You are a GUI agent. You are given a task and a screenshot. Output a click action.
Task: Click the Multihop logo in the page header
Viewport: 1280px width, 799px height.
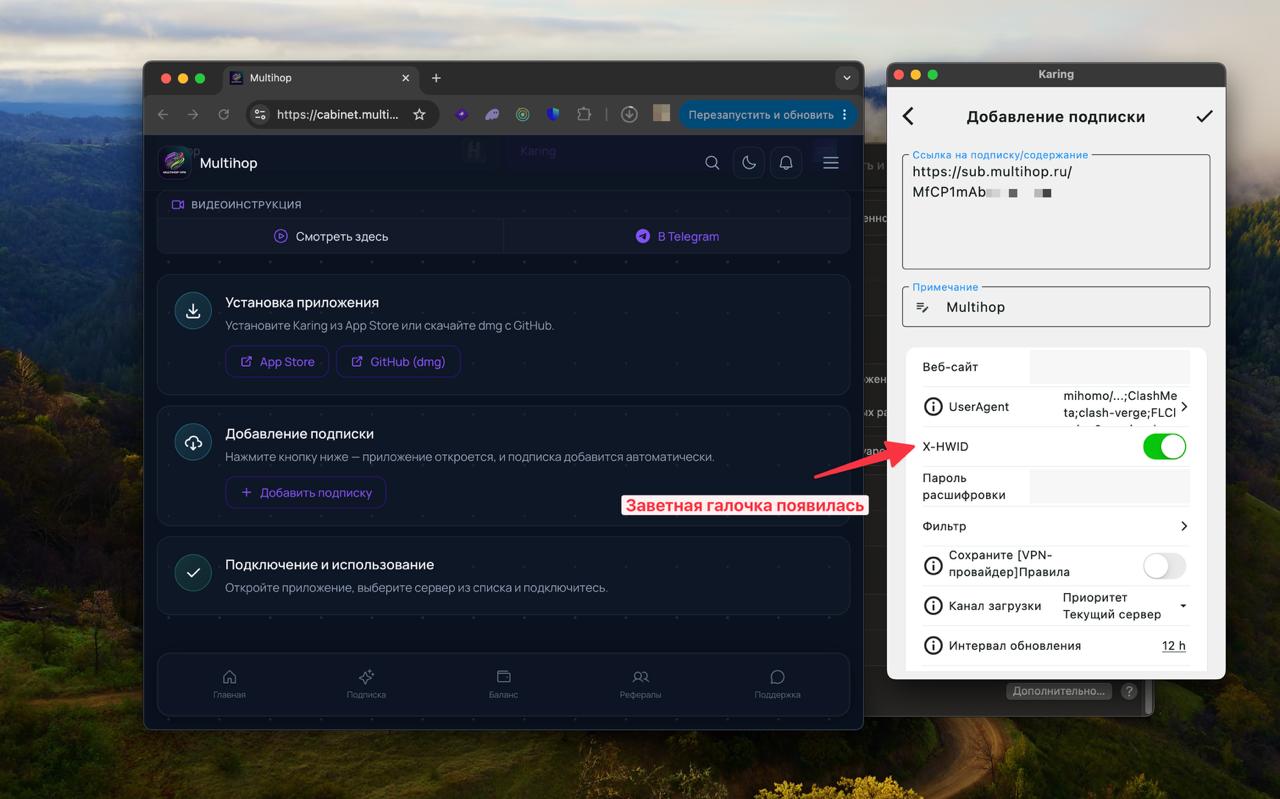pyautogui.click(x=175, y=163)
